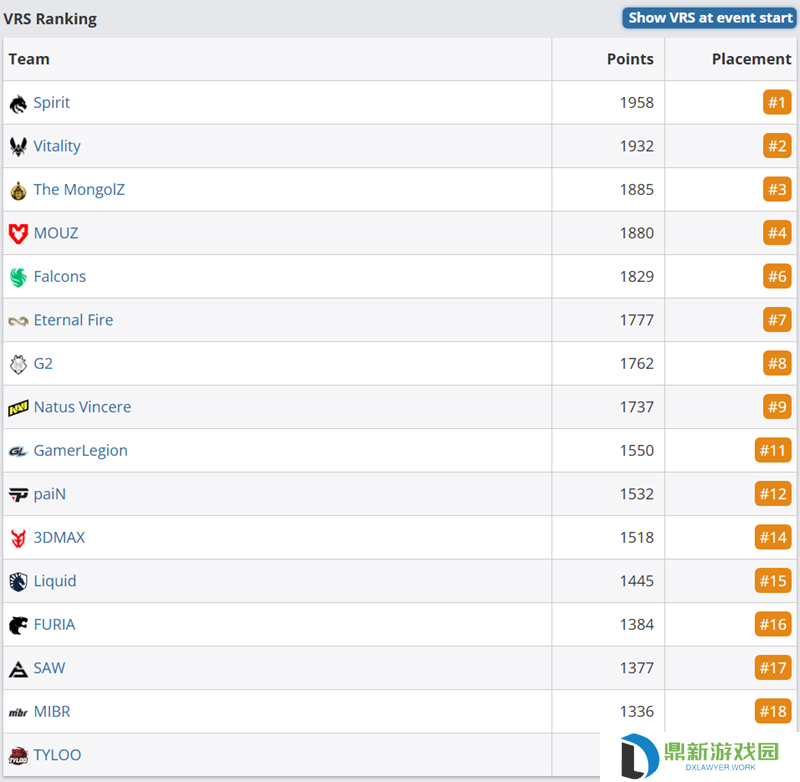The image size is (800, 782).
Task: Click the Team column header
Action: (29, 59)
